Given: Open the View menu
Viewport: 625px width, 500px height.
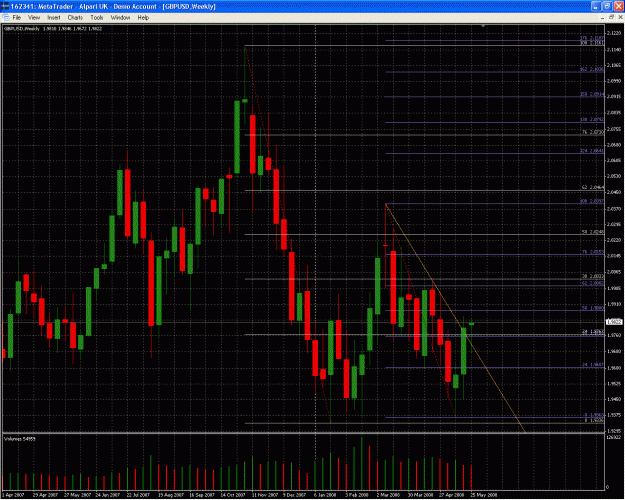Looking at the screenshot, I should (x=34, y=18).
